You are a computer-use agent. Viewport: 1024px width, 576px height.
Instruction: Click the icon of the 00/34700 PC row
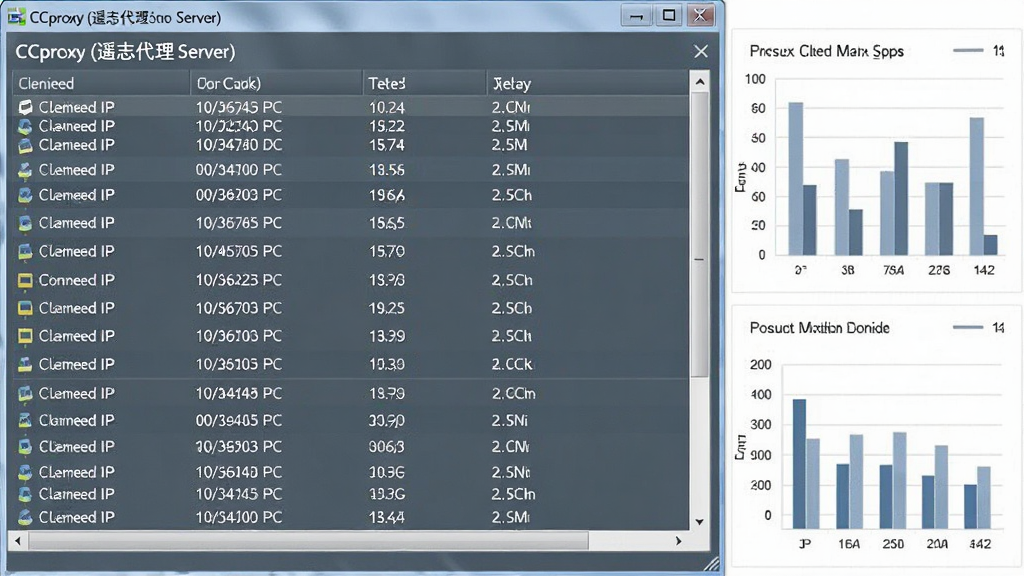click(25, 170)
